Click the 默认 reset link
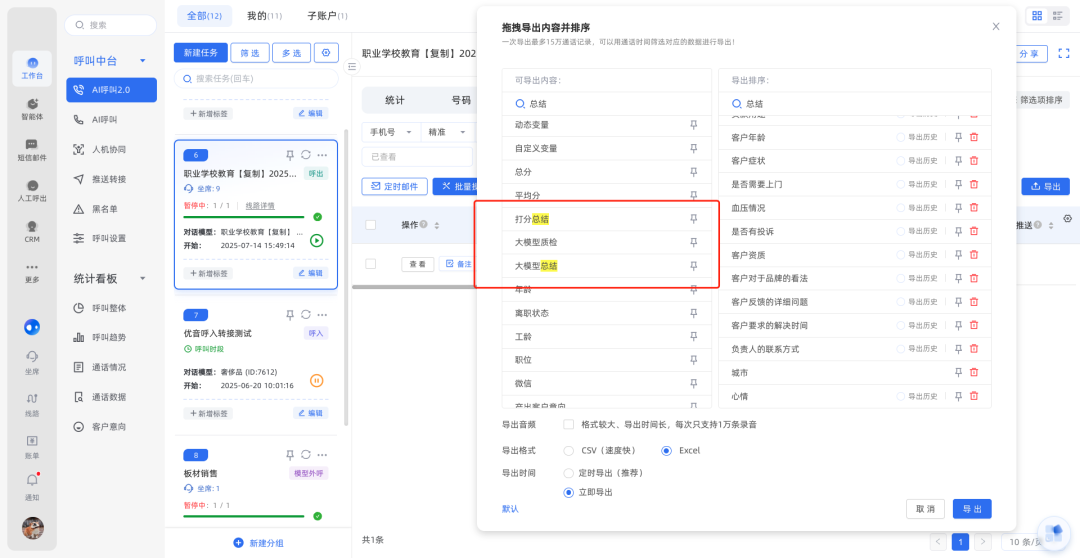Viewport: 1080px width, 558px height. 510,509
